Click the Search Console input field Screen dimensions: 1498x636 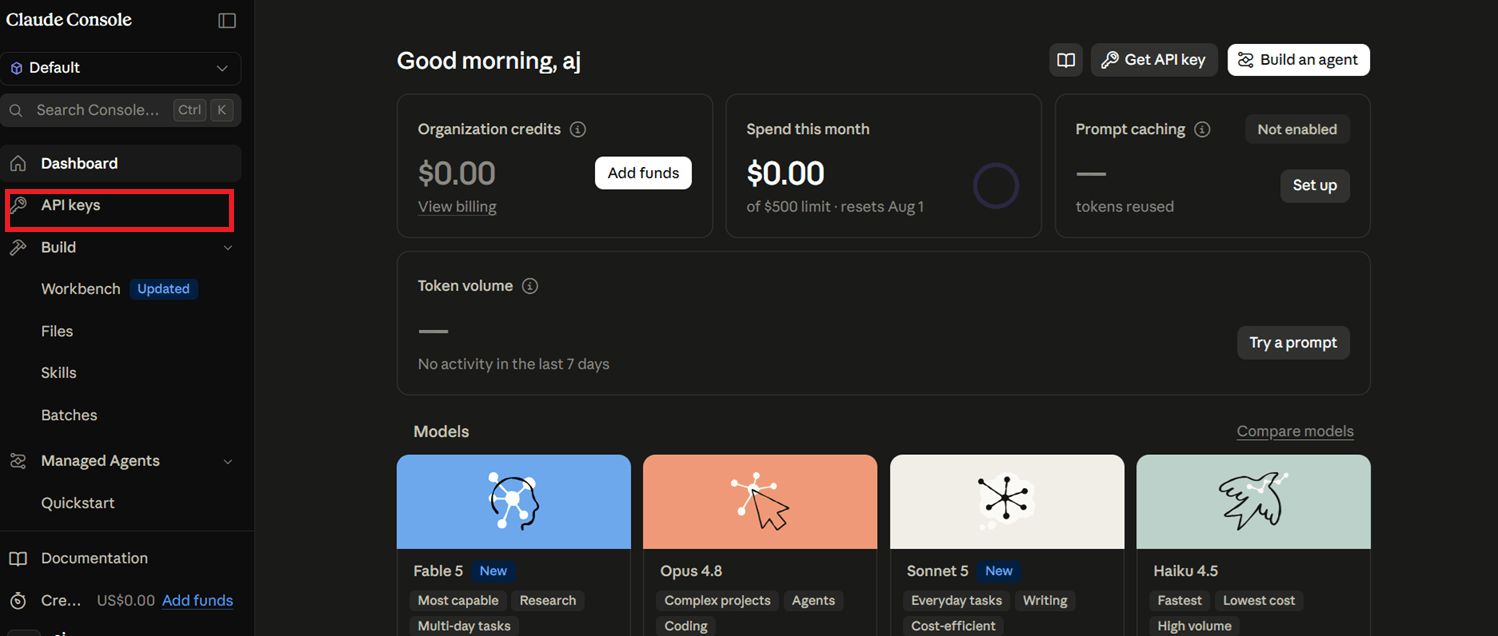(x=121, y=110)
